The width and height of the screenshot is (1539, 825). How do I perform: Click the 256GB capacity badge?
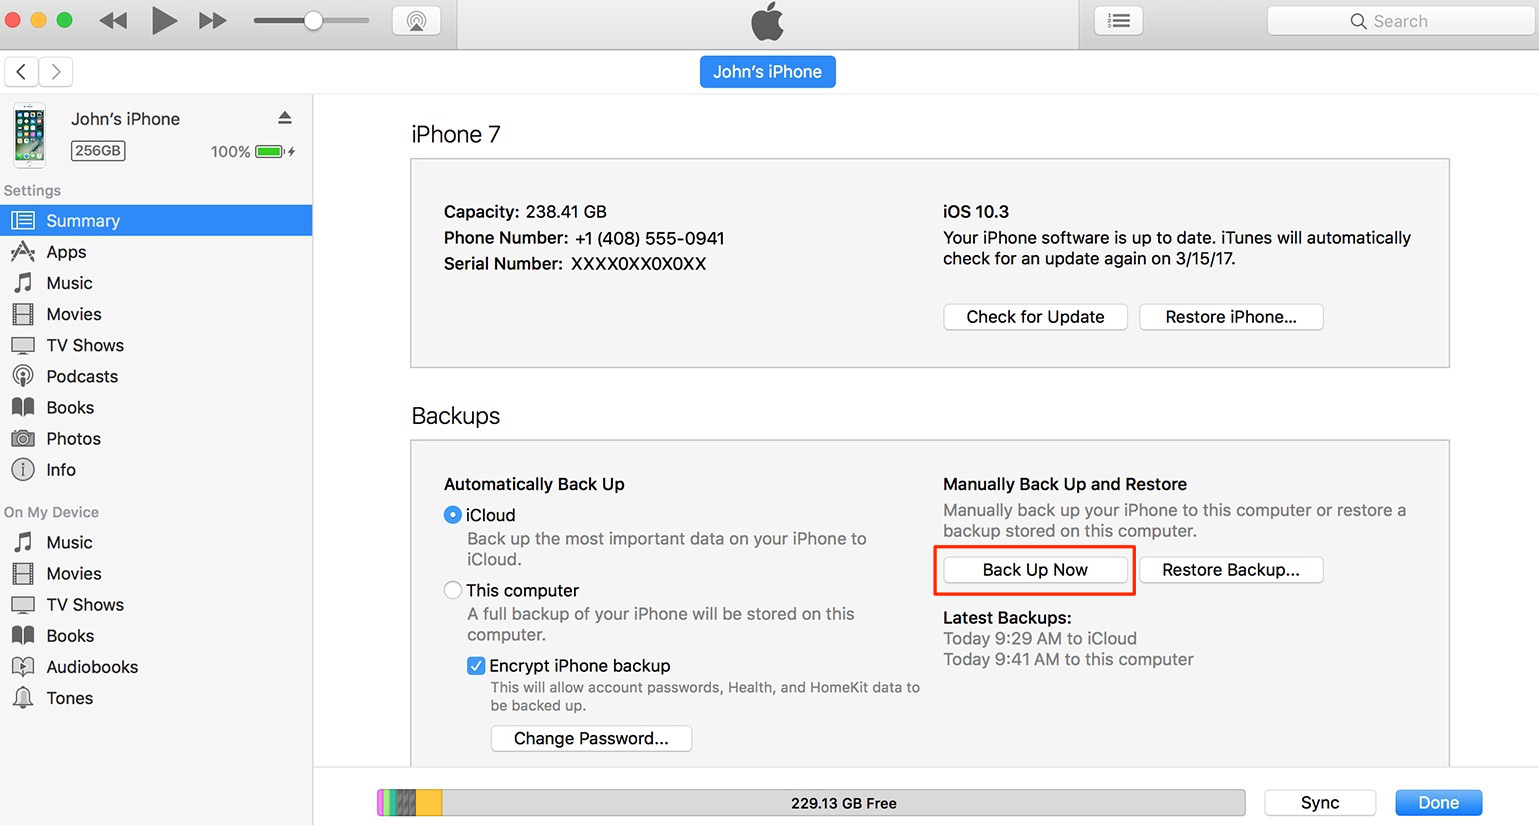98,151
